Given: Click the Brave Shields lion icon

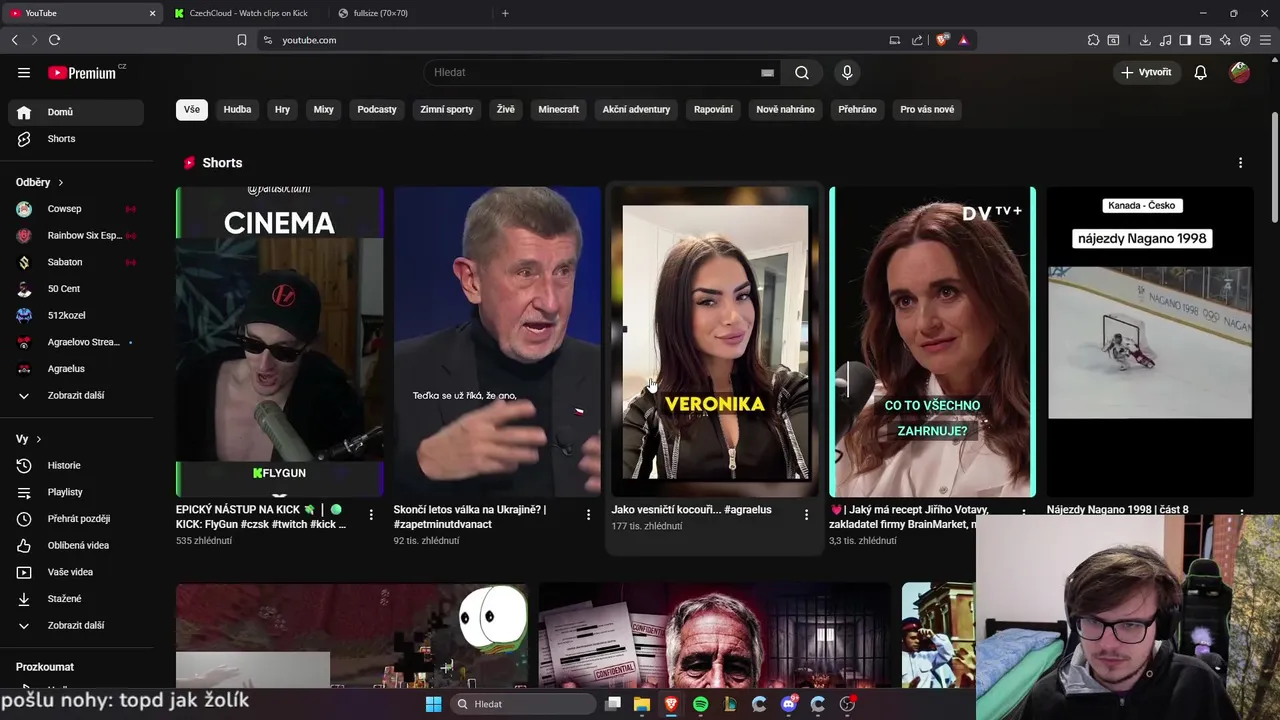Looking at the screenshot, I should 942,40.
